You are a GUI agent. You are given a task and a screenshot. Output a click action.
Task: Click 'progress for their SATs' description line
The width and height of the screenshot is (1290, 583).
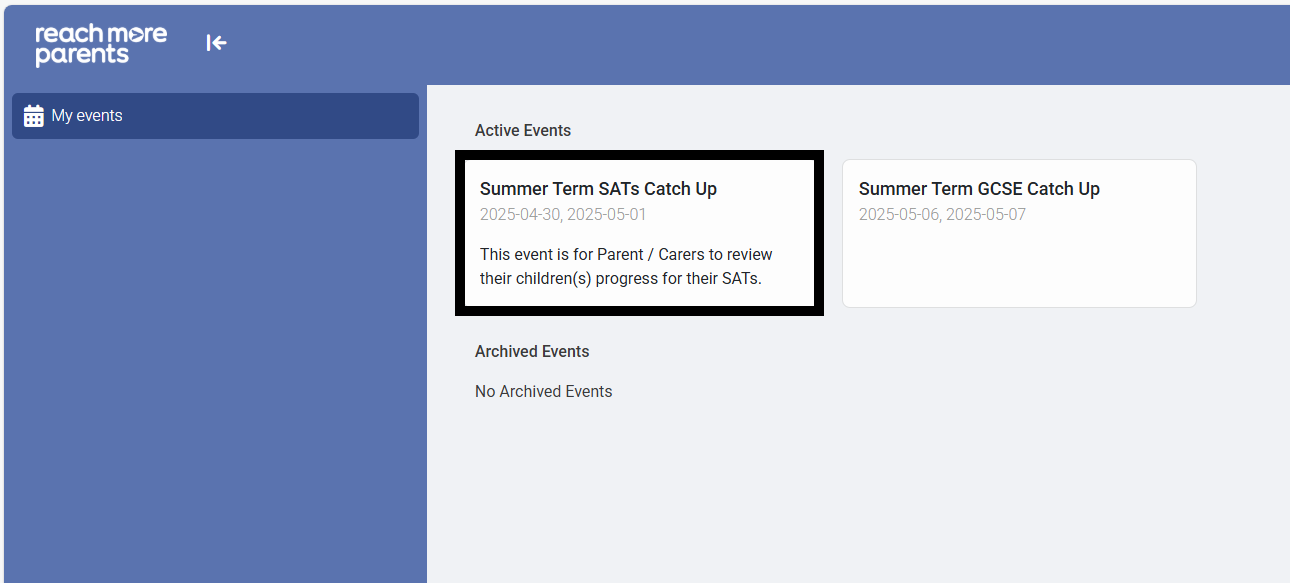(x=621, y=279)
